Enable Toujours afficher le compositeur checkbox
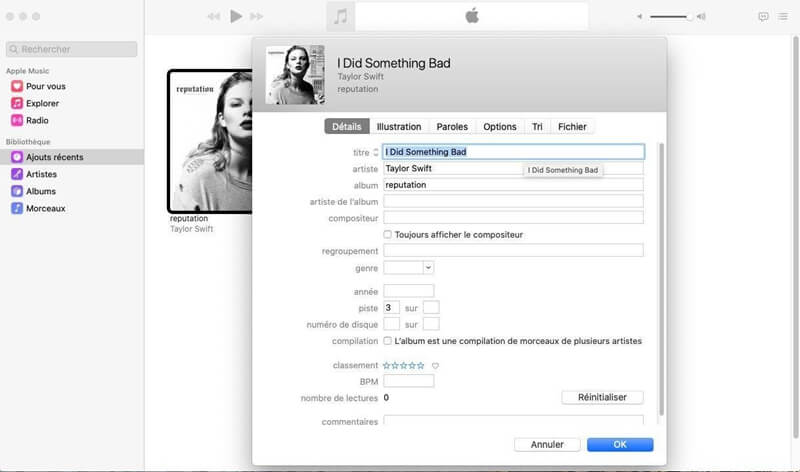The height and width of the screenshot is (472, 800). [388, 234]
